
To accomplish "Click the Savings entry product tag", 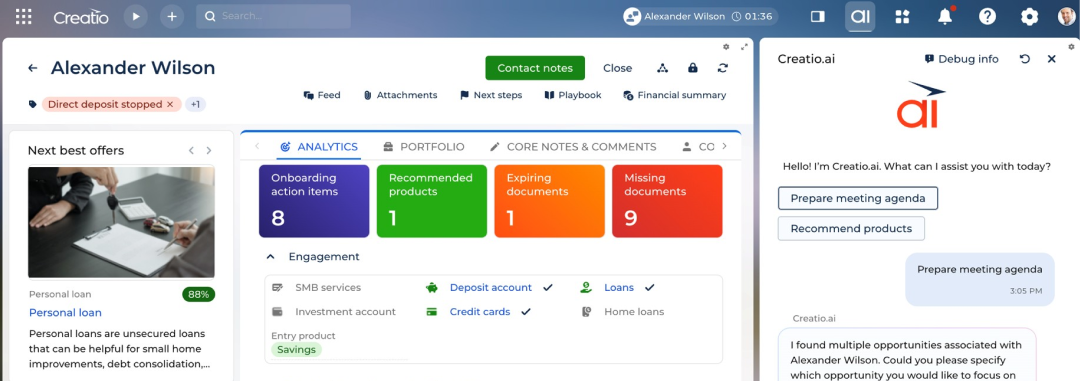I will (x=296, y=349).
